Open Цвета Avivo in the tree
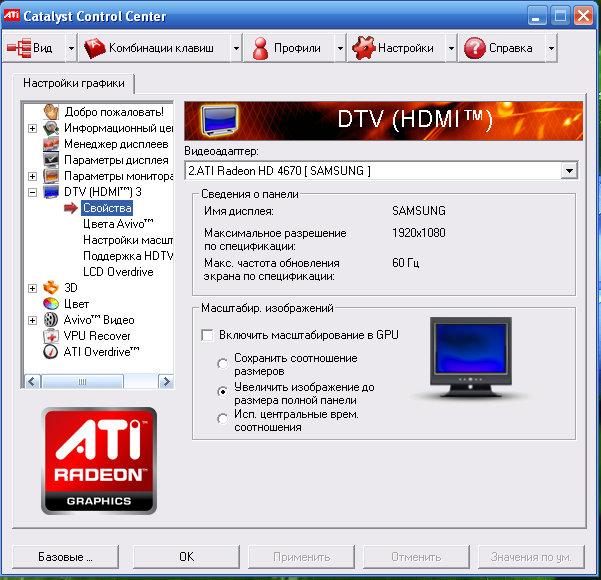 click(118, 223)
